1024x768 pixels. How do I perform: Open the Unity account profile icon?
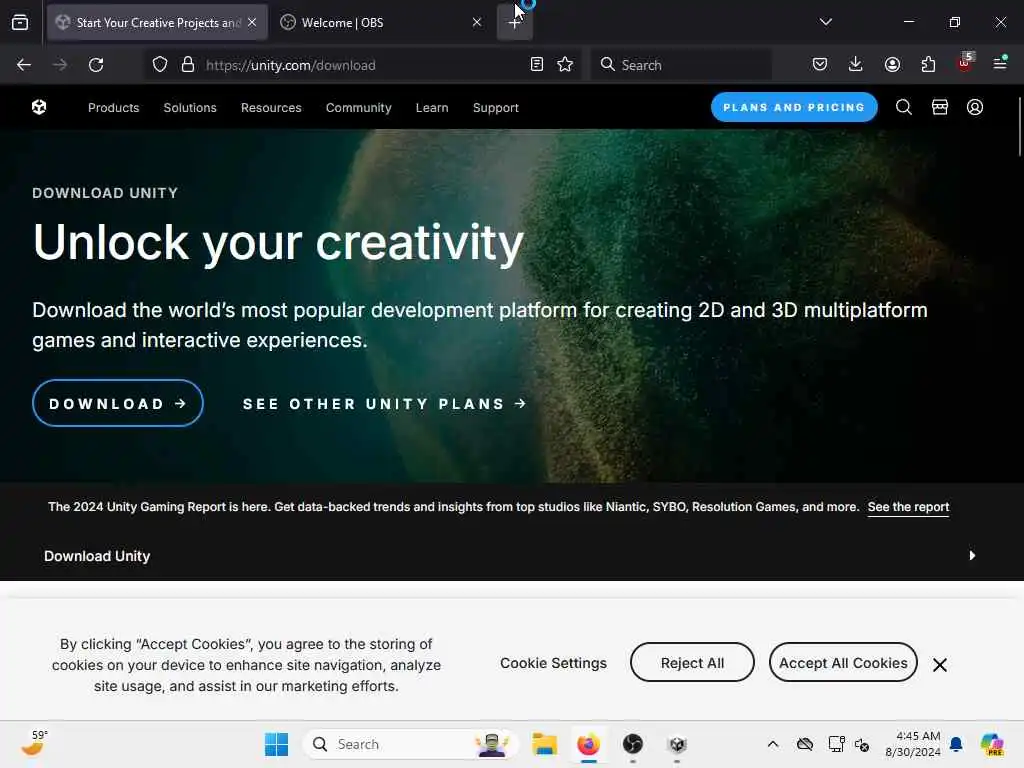click(x=975, y=107)
